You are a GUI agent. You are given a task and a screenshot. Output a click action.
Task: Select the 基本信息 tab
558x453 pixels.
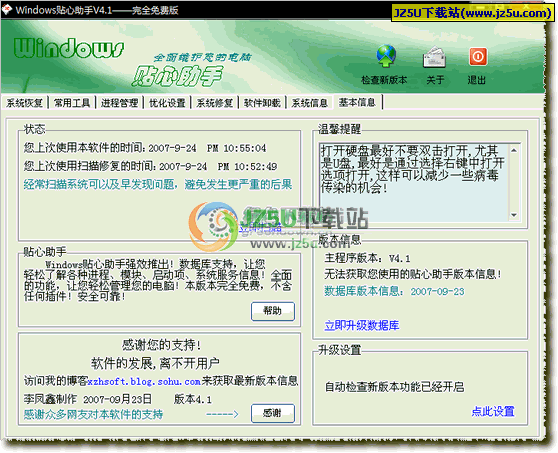(357, 102)
